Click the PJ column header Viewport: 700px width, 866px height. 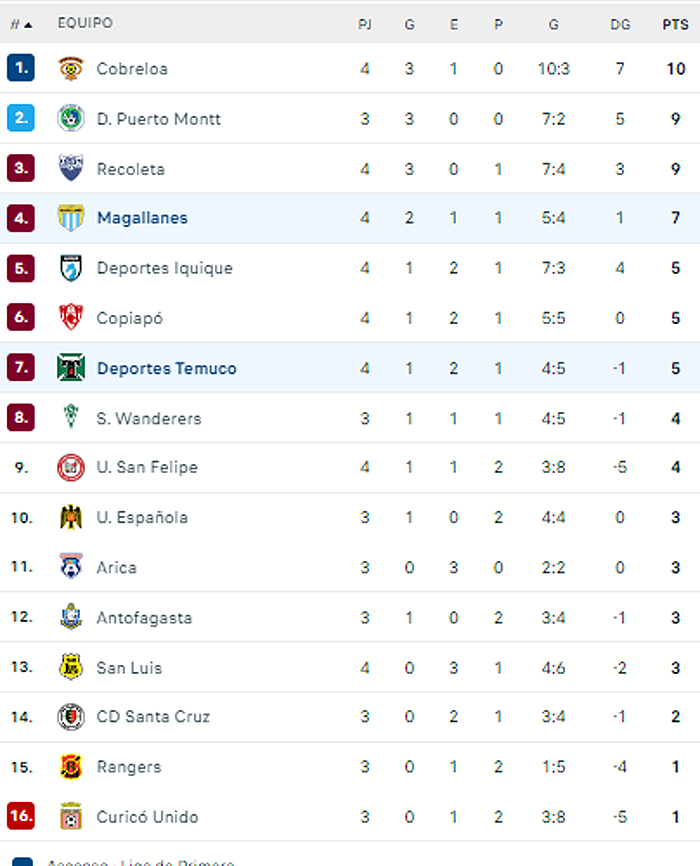[365, 24]
